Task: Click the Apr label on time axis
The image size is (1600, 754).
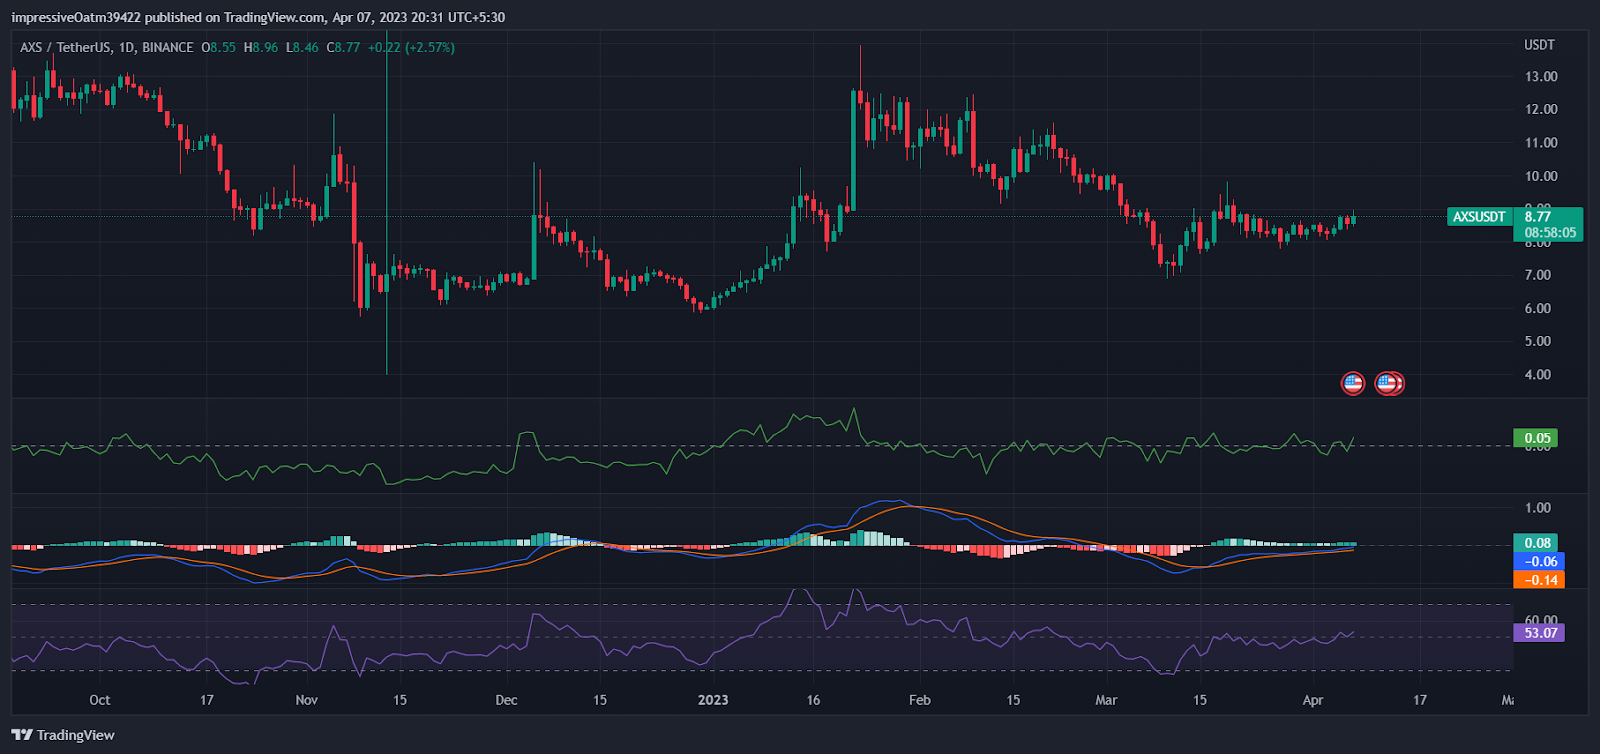Action: [1313, 700]
